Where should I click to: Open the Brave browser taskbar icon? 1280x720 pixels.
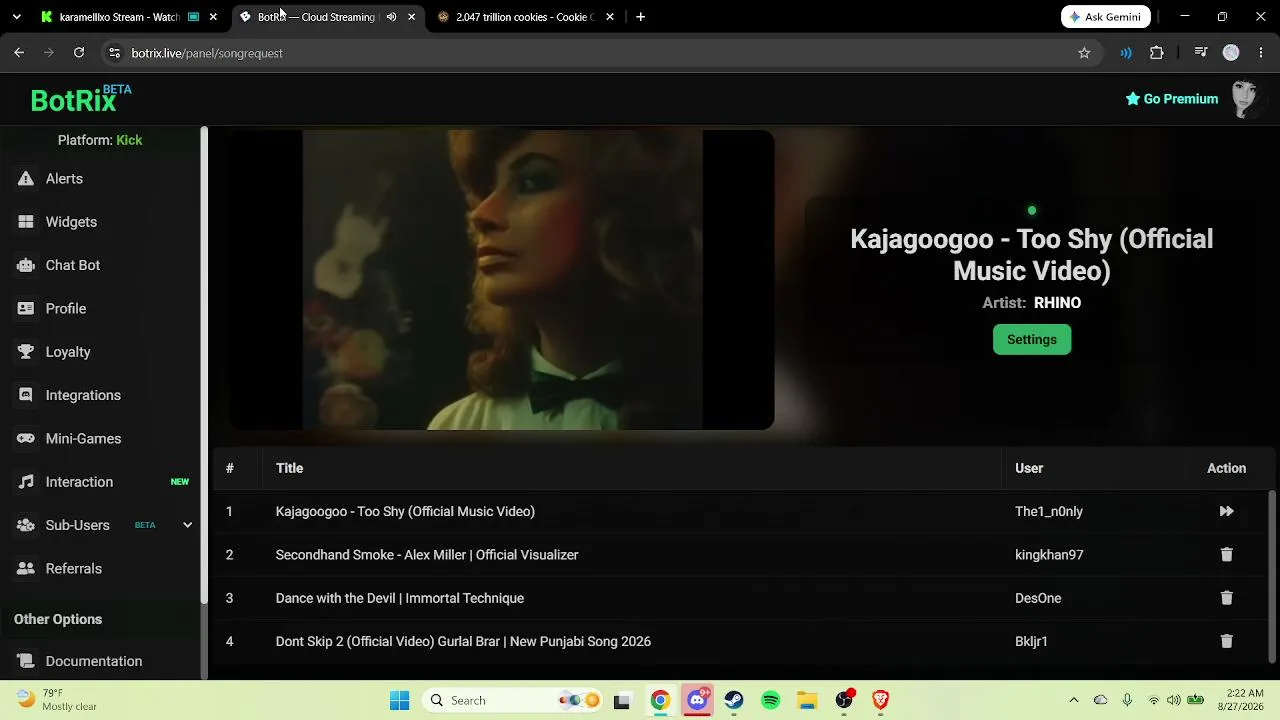coord(881,700)
